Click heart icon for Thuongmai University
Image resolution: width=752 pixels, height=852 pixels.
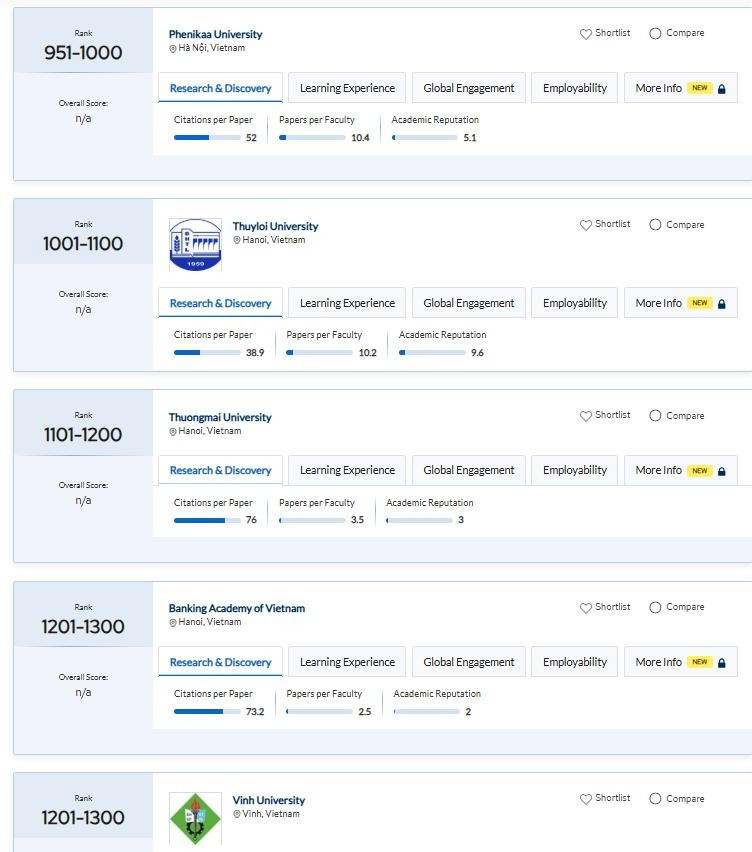(x=586, y=416)
